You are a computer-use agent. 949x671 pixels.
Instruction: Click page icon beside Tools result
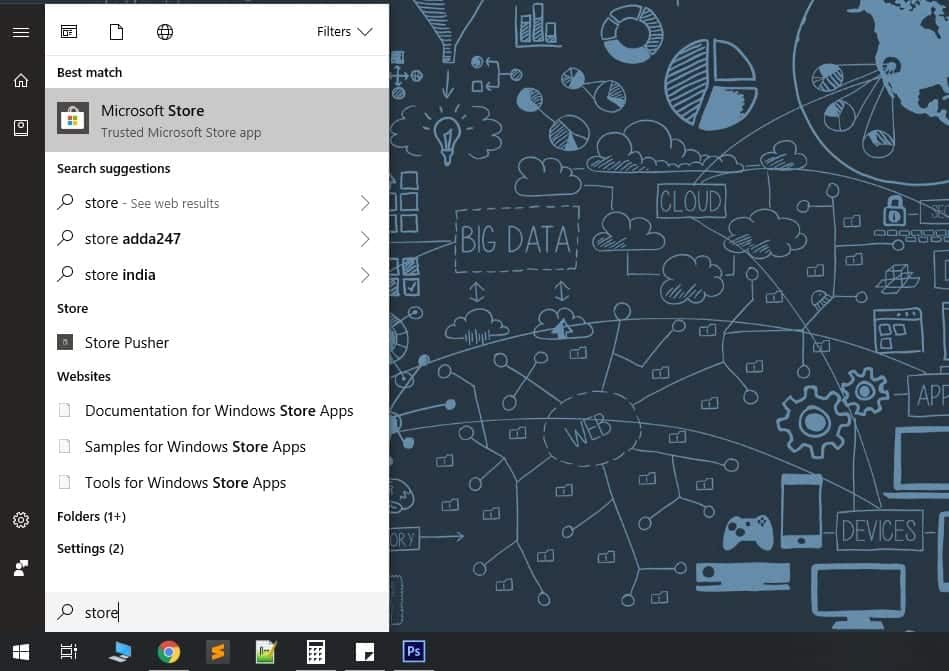(x=64, y=482)
